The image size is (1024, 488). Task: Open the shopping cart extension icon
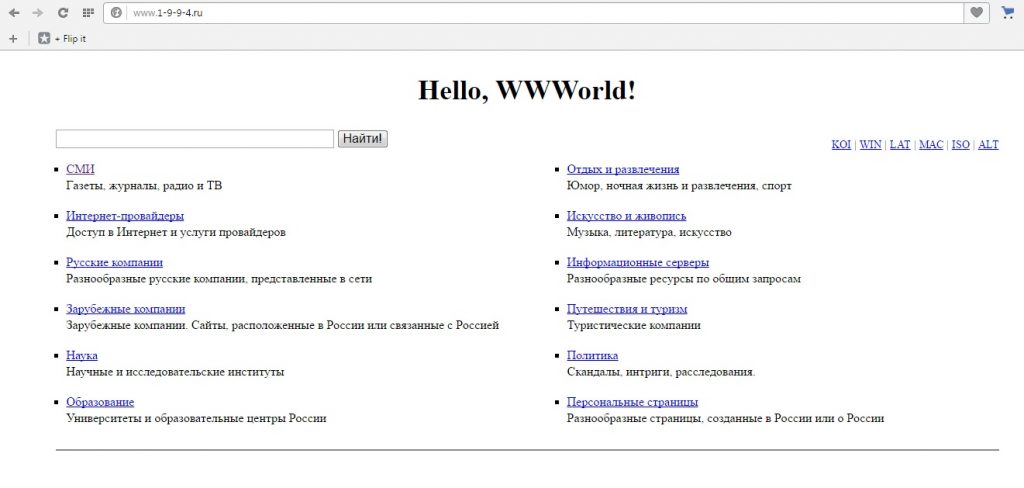[1008, 13]
